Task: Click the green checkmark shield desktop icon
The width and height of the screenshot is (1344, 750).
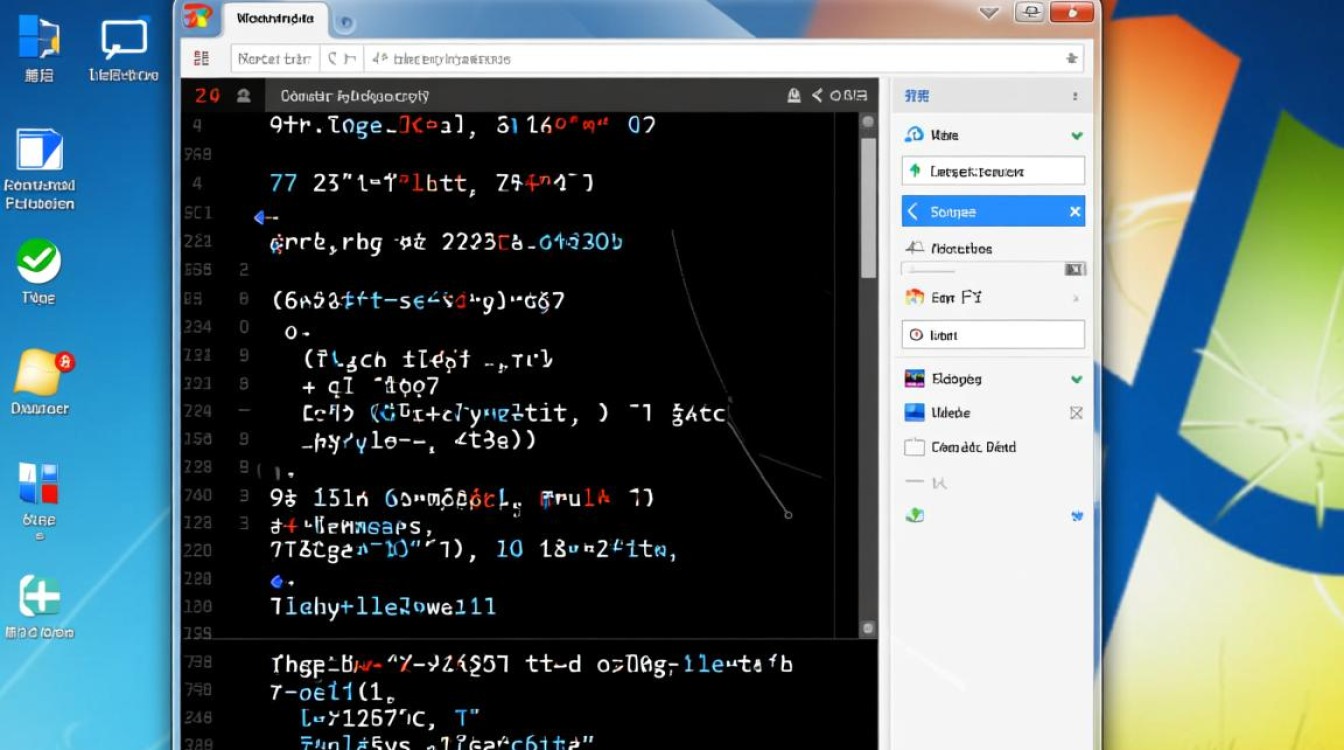Action: 39,262
